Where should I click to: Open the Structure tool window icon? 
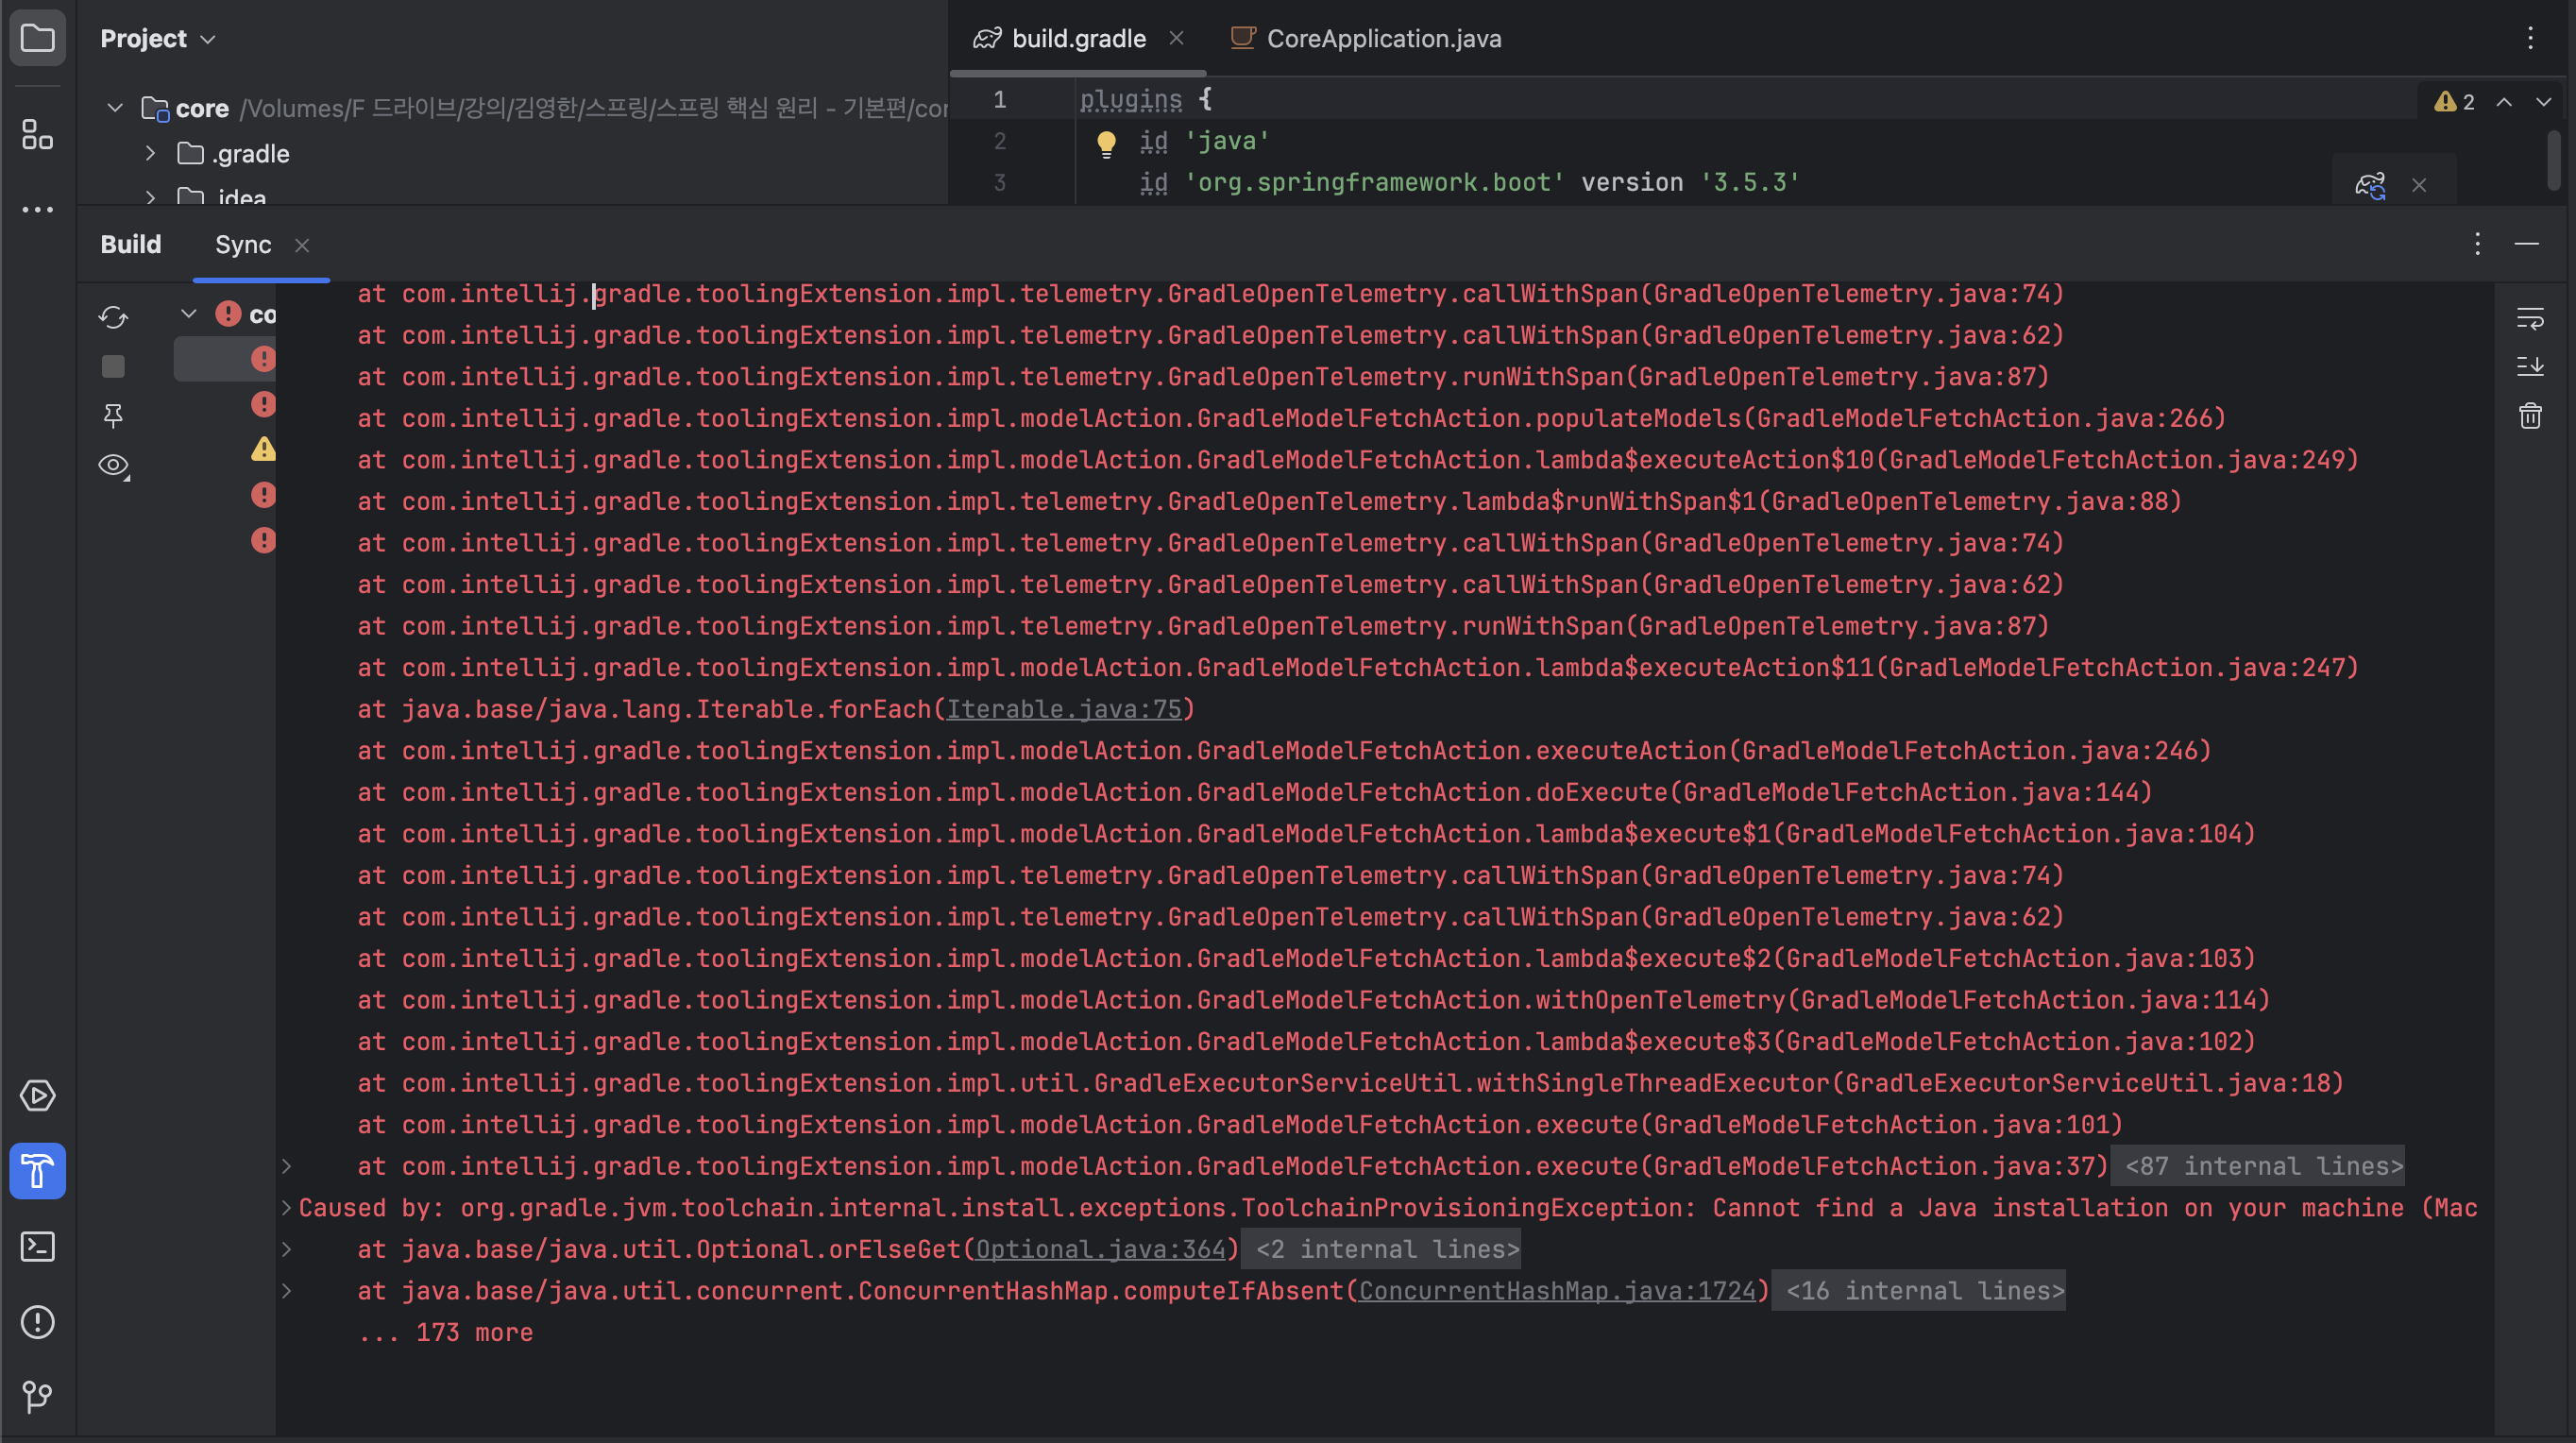(37, 135)
